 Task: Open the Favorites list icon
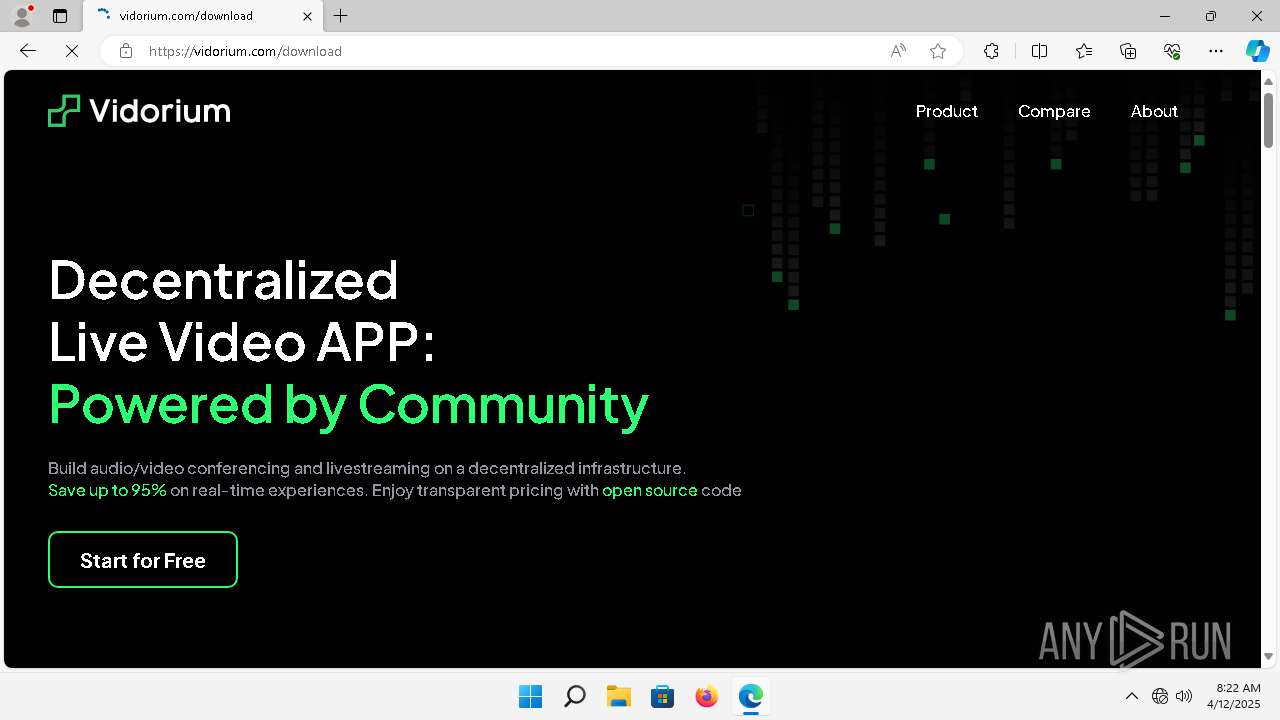(x=1084, y=51)
